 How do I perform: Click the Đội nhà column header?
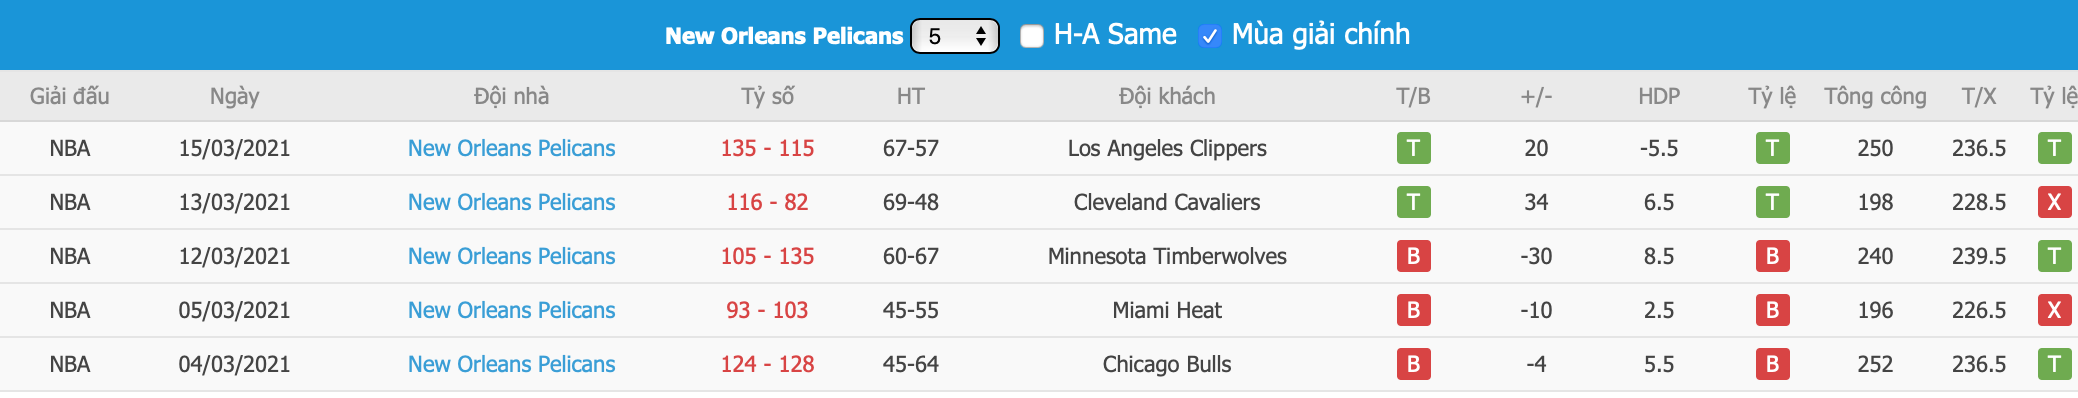click(x=511, y=96)
